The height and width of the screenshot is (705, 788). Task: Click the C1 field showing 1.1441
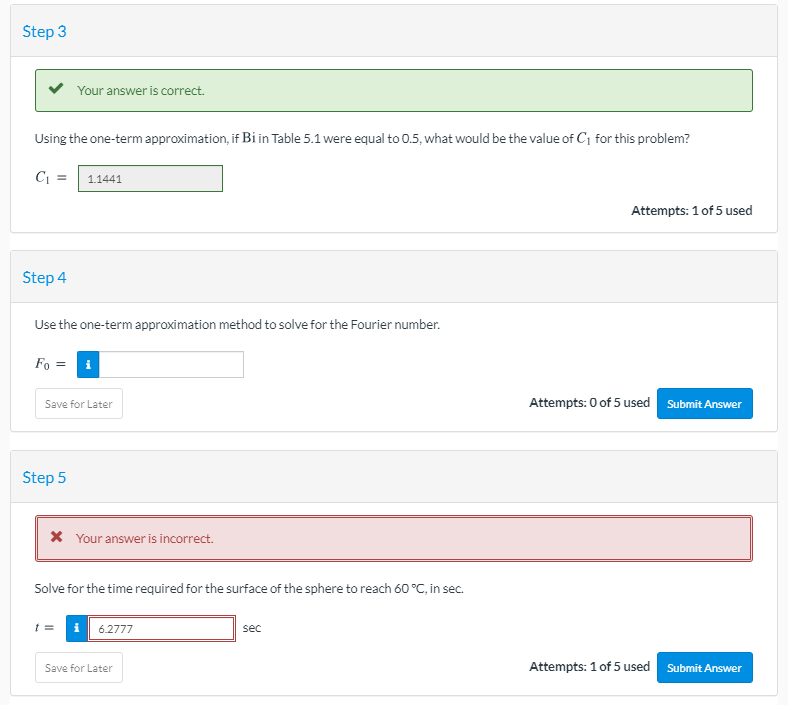[x=150, y=178]
